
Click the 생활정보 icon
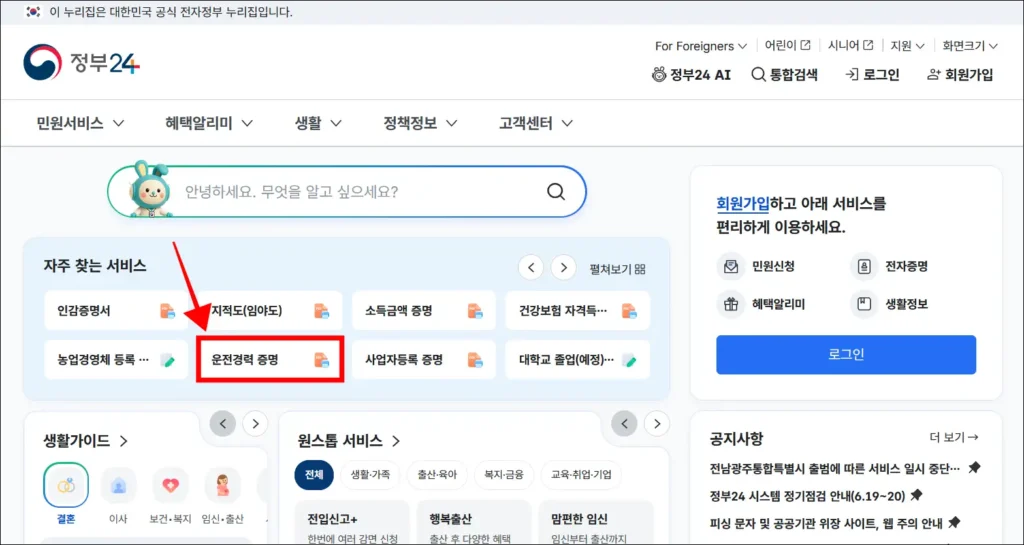(864, 304)
